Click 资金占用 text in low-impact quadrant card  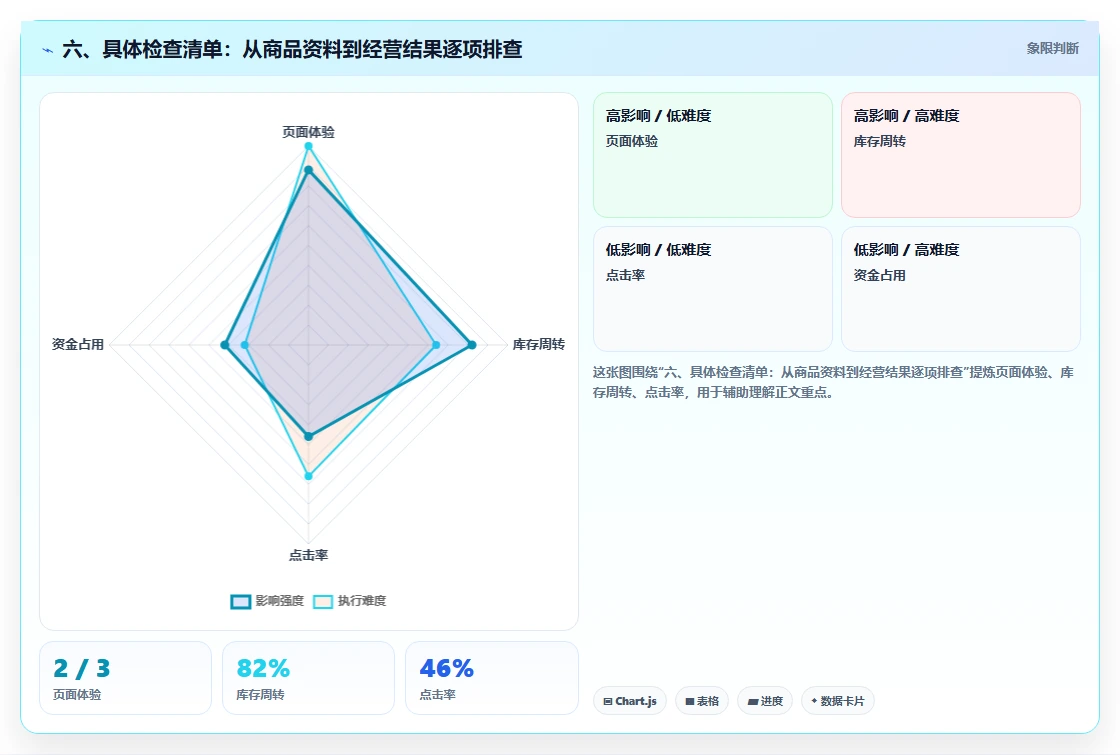tap(879, 276)
